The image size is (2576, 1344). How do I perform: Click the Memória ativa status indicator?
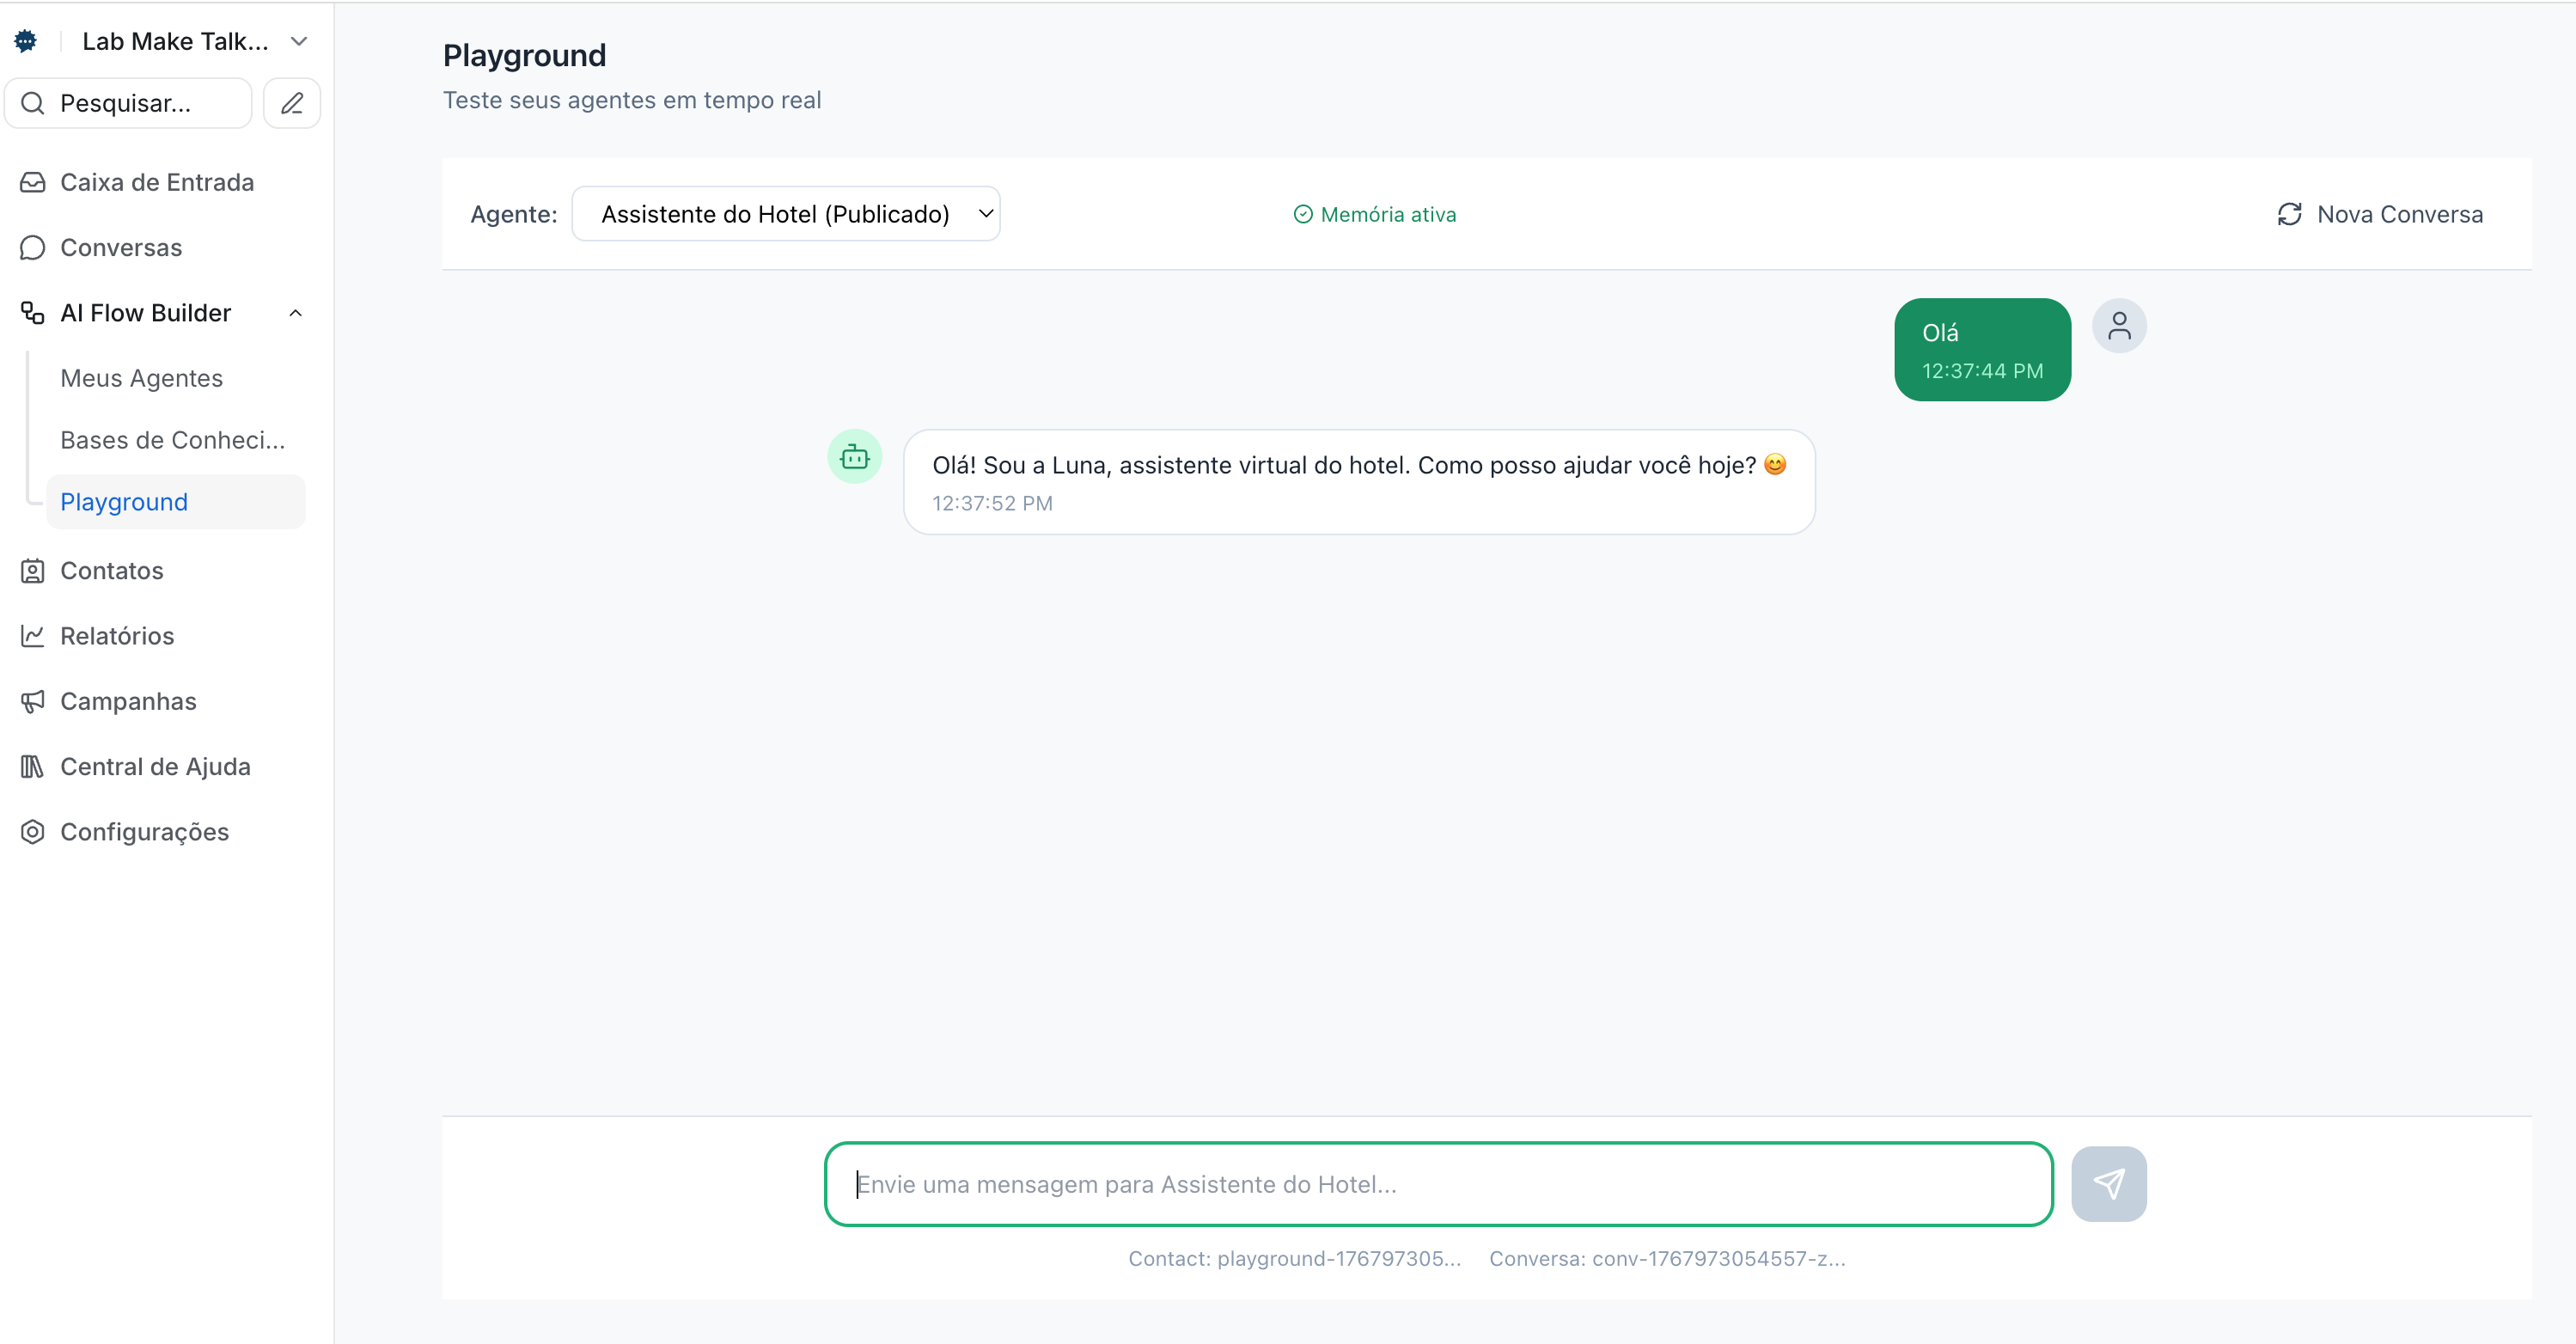1374,214
